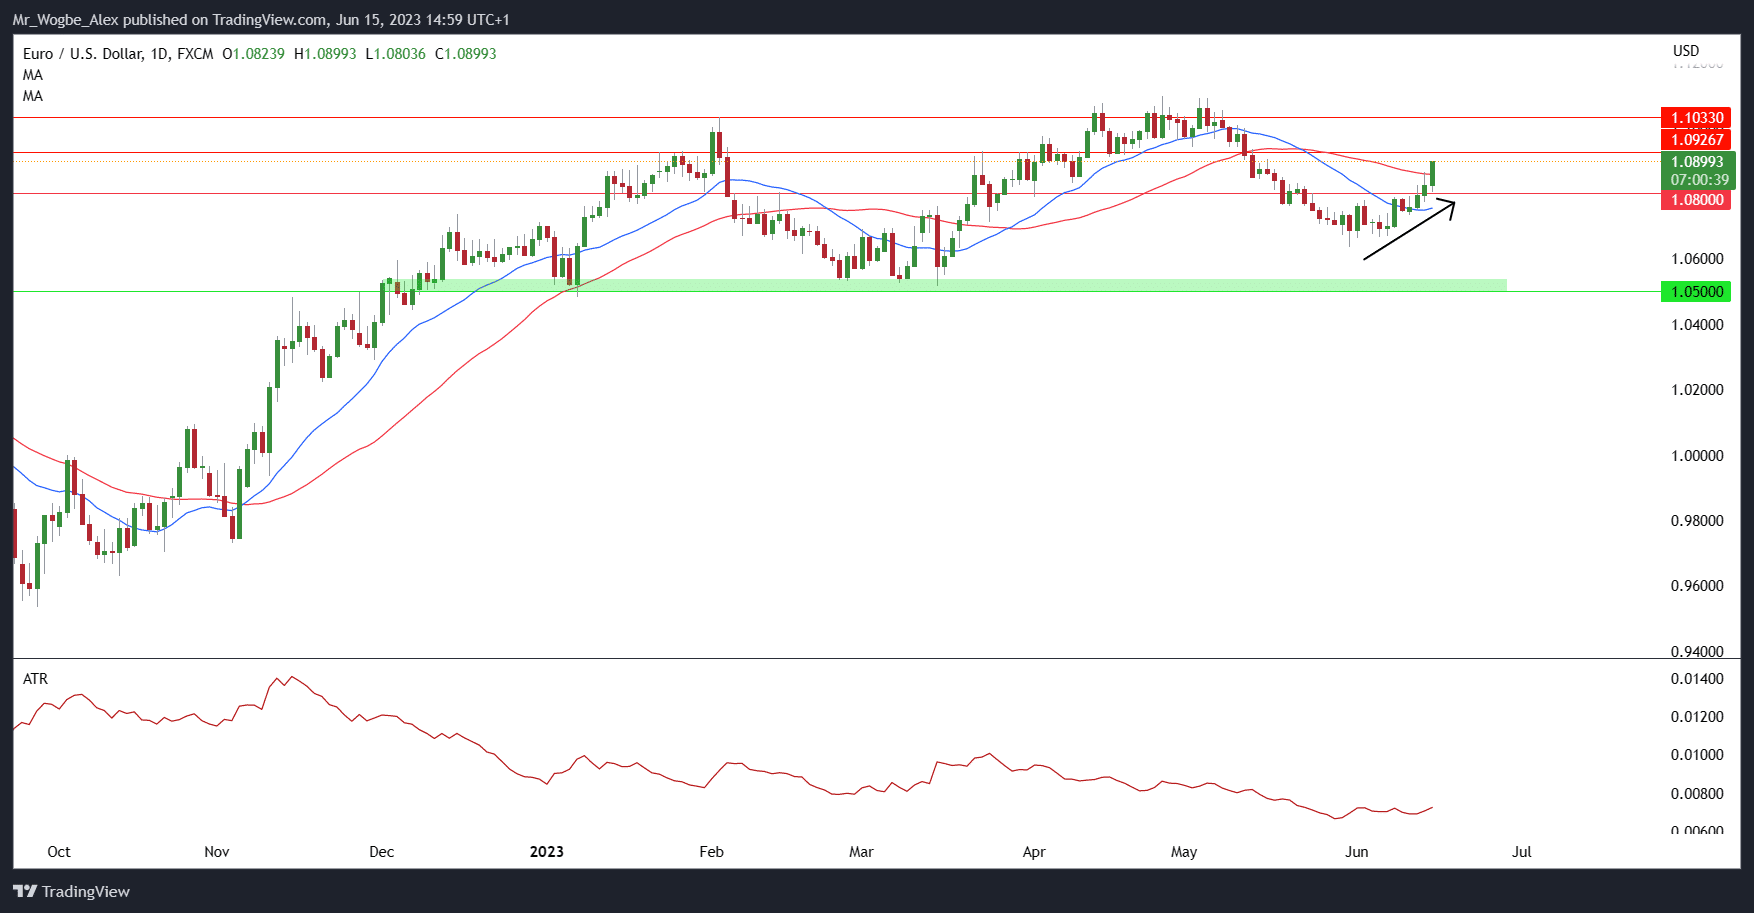
Task: Click the 1.00000 price axis value
Action: click(x=1697, y=456)
